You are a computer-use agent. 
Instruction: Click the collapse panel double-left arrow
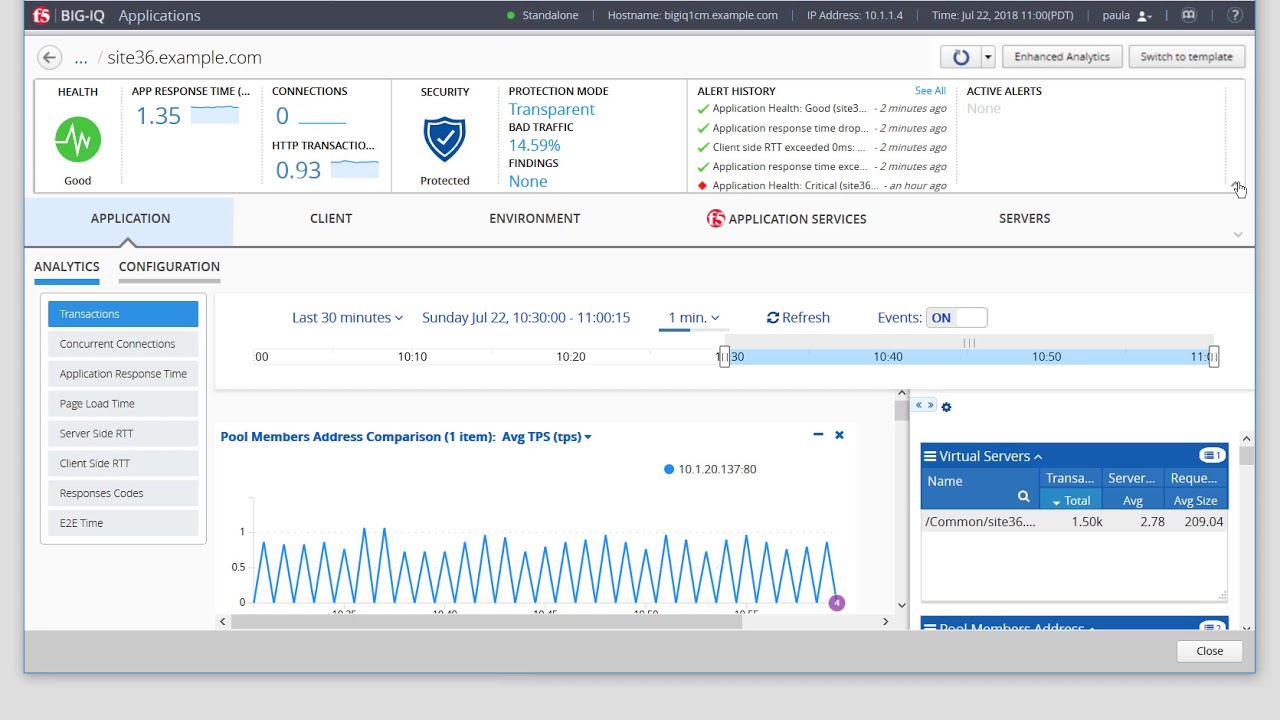click(919, 405)
